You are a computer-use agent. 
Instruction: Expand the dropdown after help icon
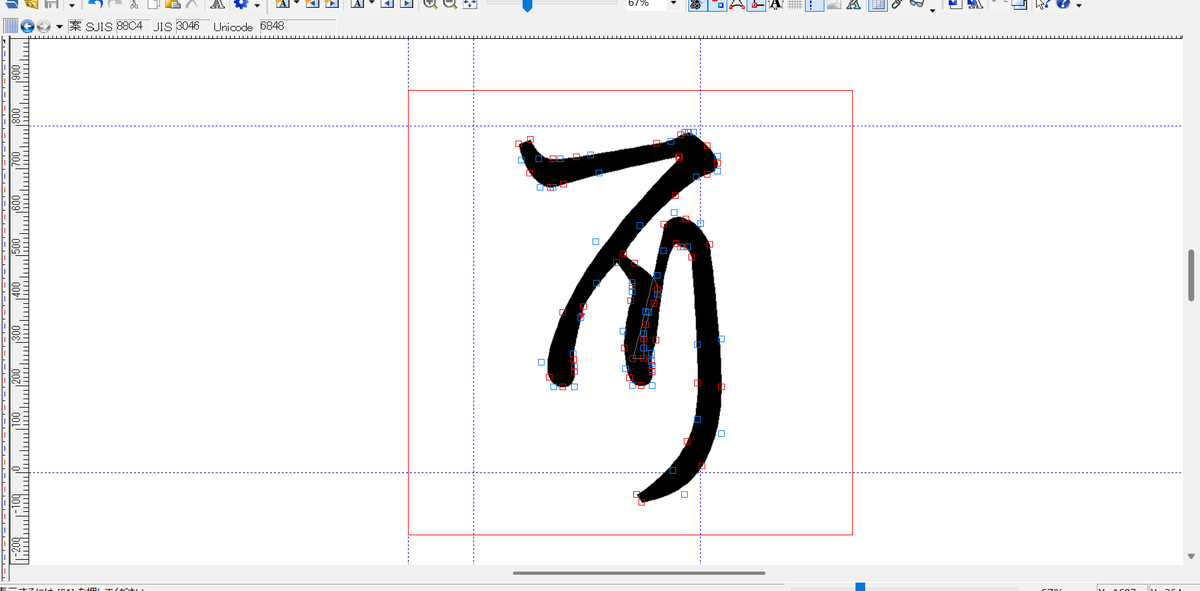(x=1079, y=5)
